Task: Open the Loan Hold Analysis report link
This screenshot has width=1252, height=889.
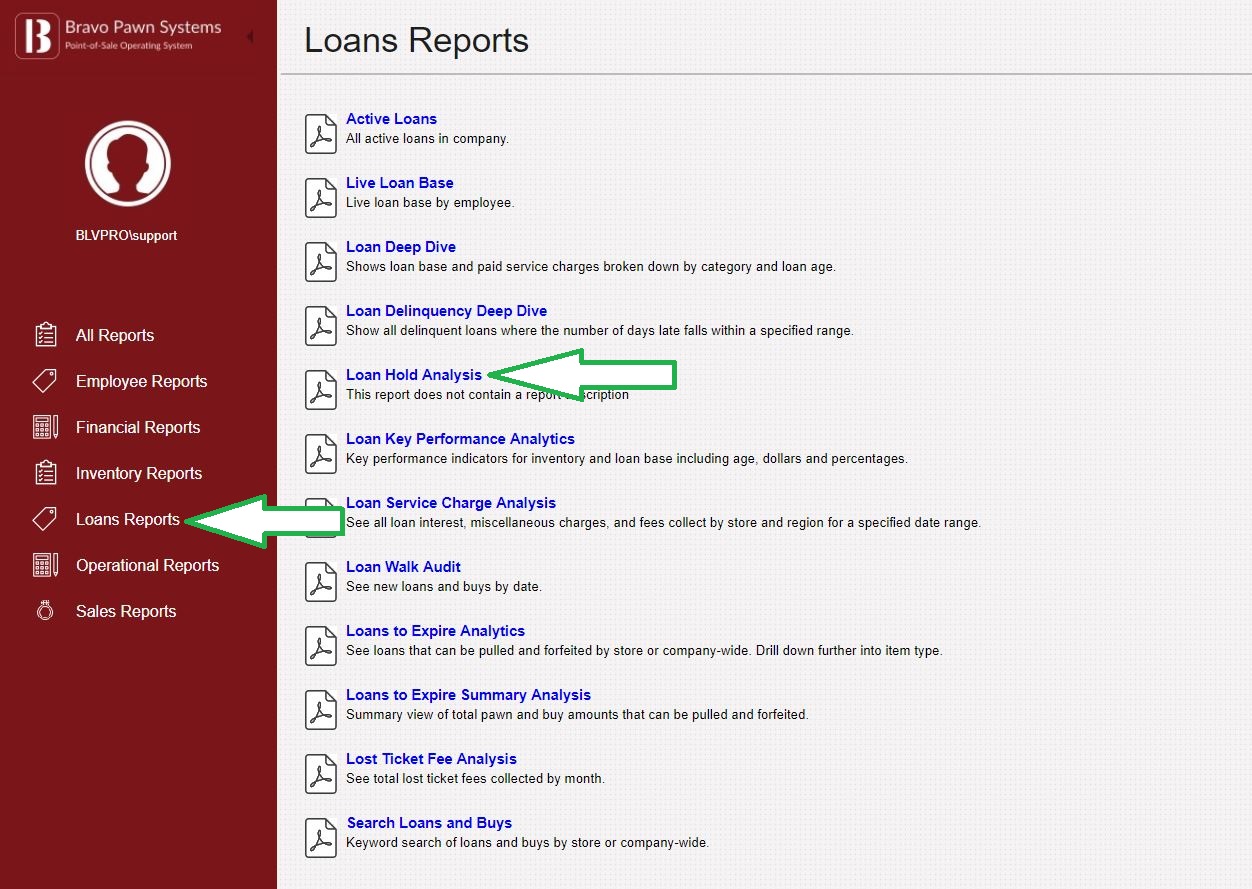Action: [x=413, y=375]
